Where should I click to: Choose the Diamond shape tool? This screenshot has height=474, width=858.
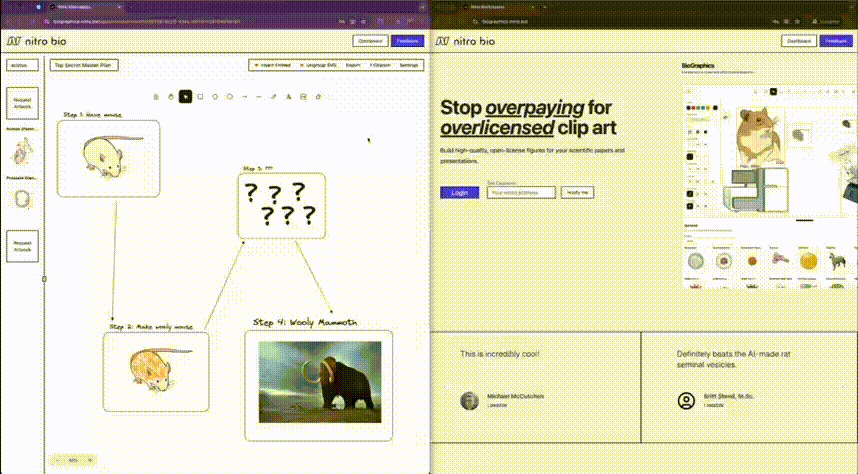pyautogui.click(x=215, y=97)
